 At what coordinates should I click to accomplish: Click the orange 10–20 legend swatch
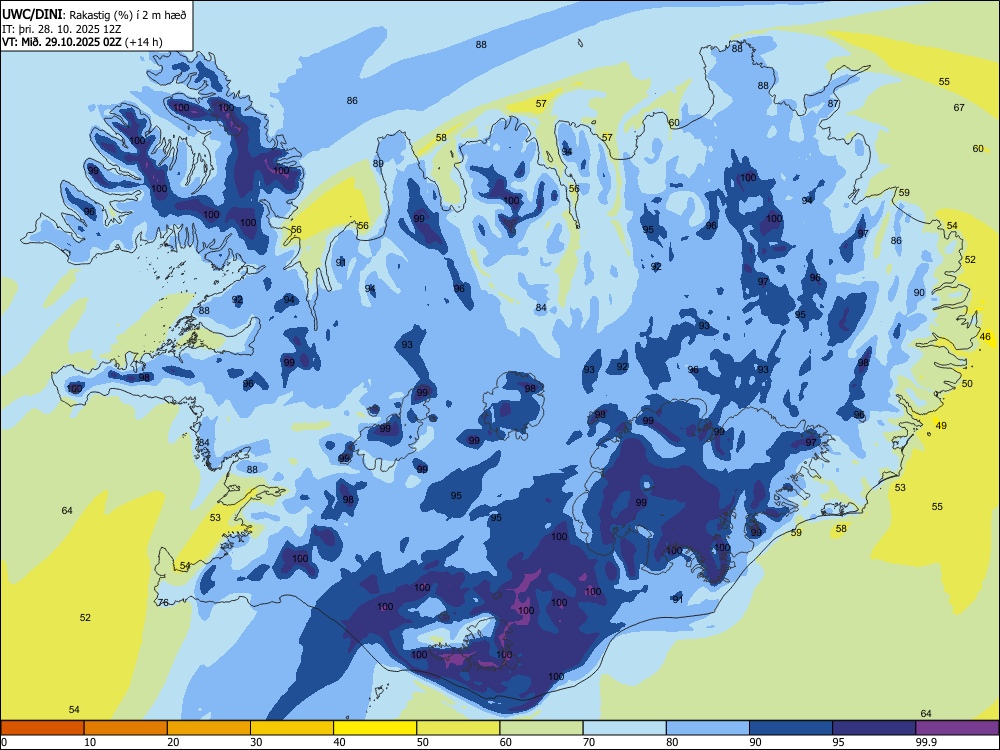click(x=126, y=728)
